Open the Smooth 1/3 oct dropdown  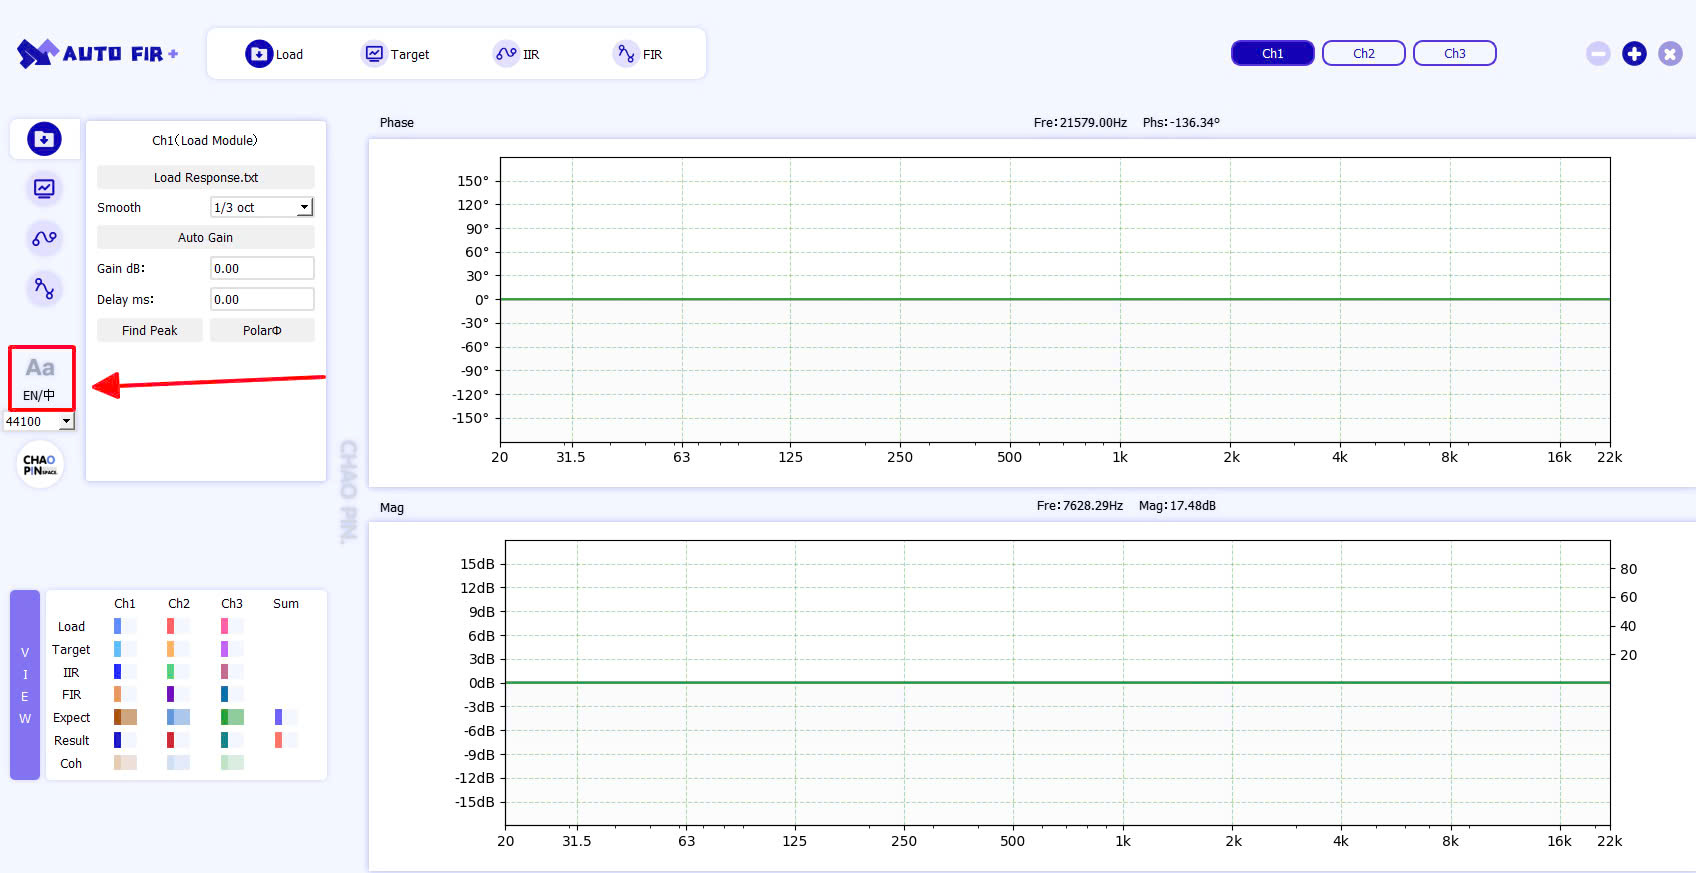(x=262, y=207)
